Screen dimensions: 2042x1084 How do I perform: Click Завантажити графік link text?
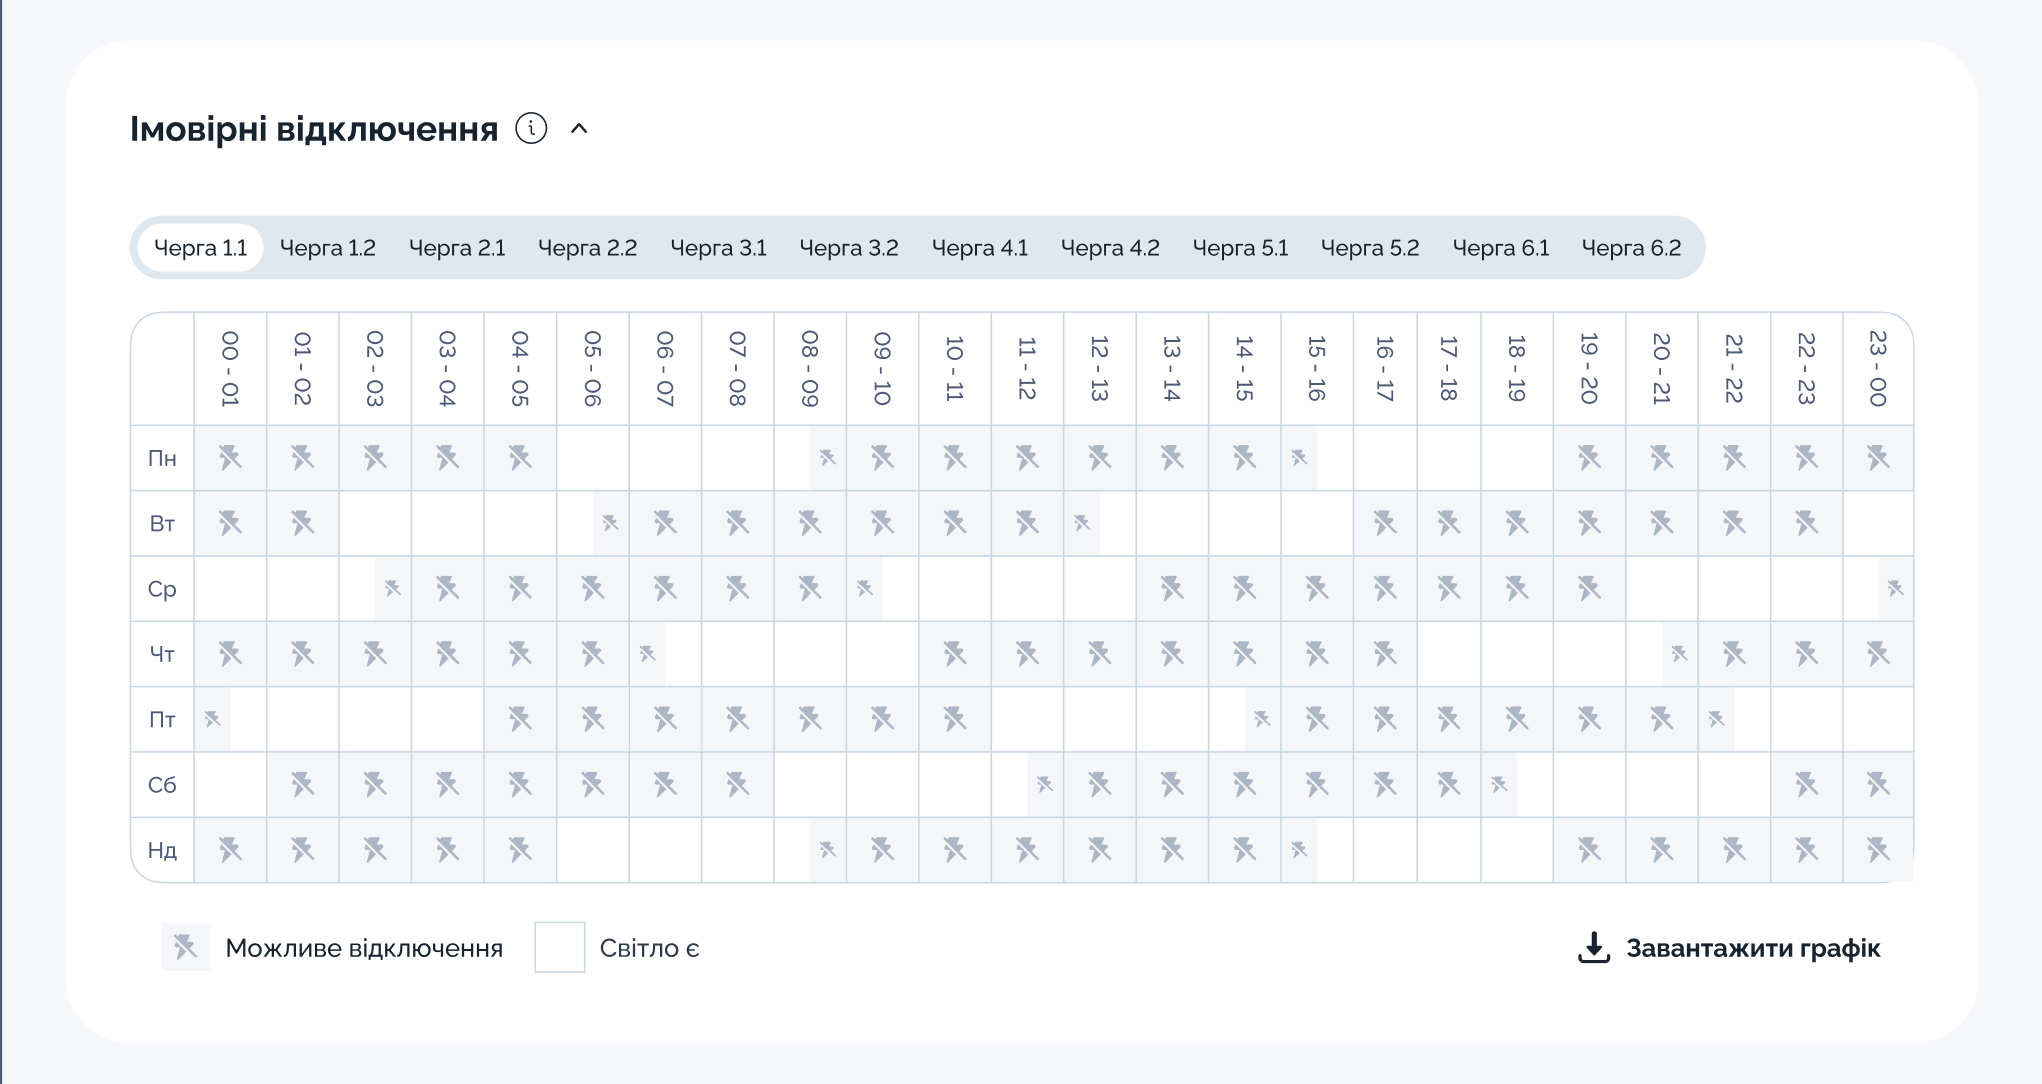tap(1752, 948)
